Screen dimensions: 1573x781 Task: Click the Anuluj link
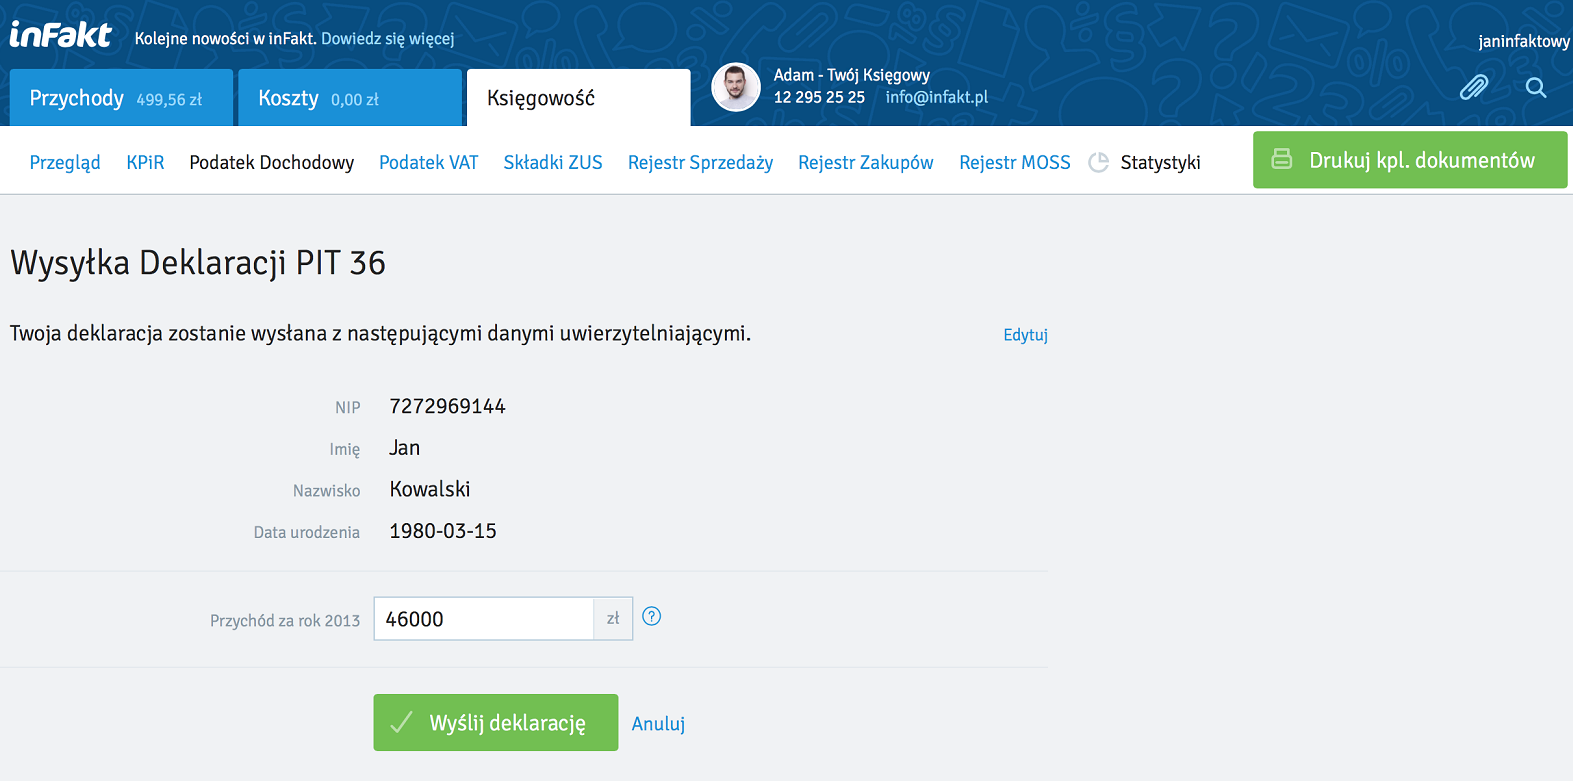pyautogui.click(x=658, y=724)
